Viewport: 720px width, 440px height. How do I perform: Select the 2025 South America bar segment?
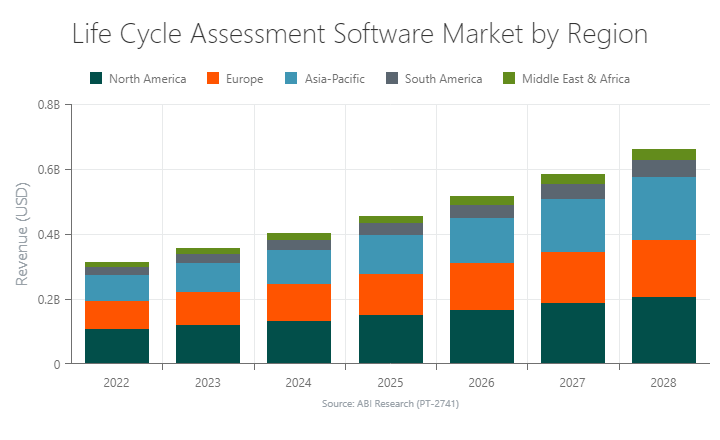click(x=391, y=229)
